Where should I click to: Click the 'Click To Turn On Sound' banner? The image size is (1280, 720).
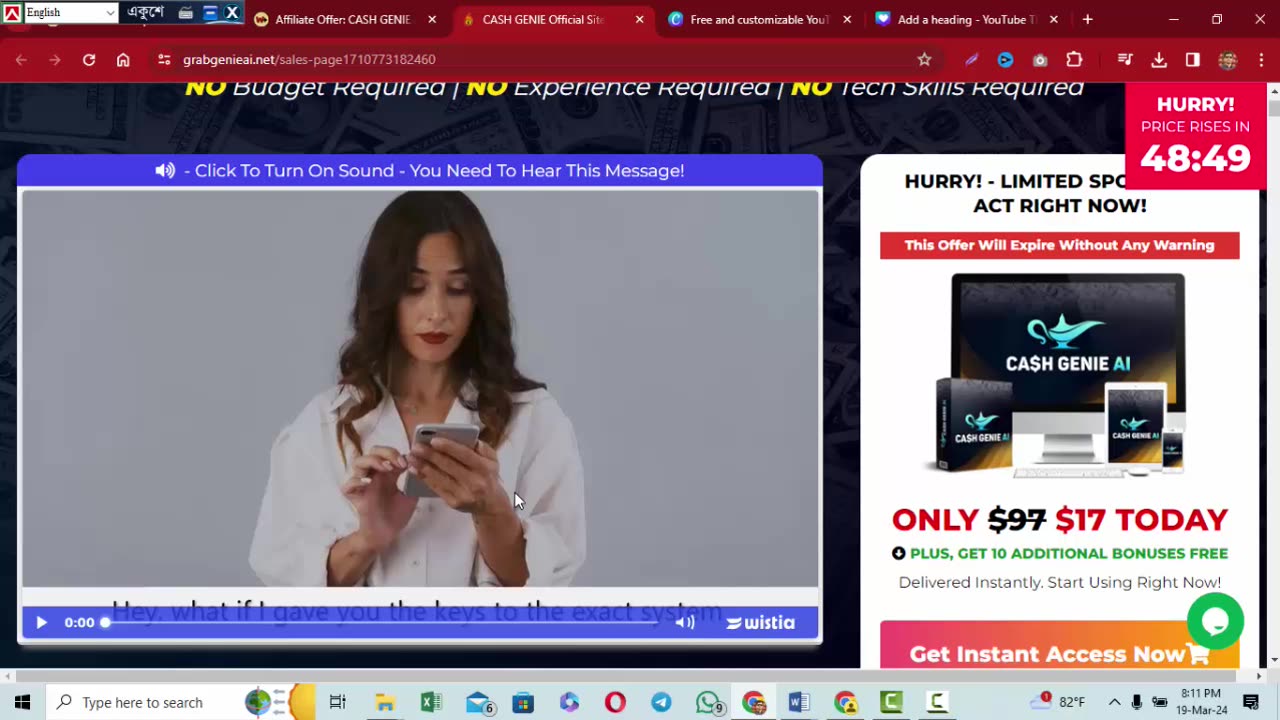click(x=420, y=170)
